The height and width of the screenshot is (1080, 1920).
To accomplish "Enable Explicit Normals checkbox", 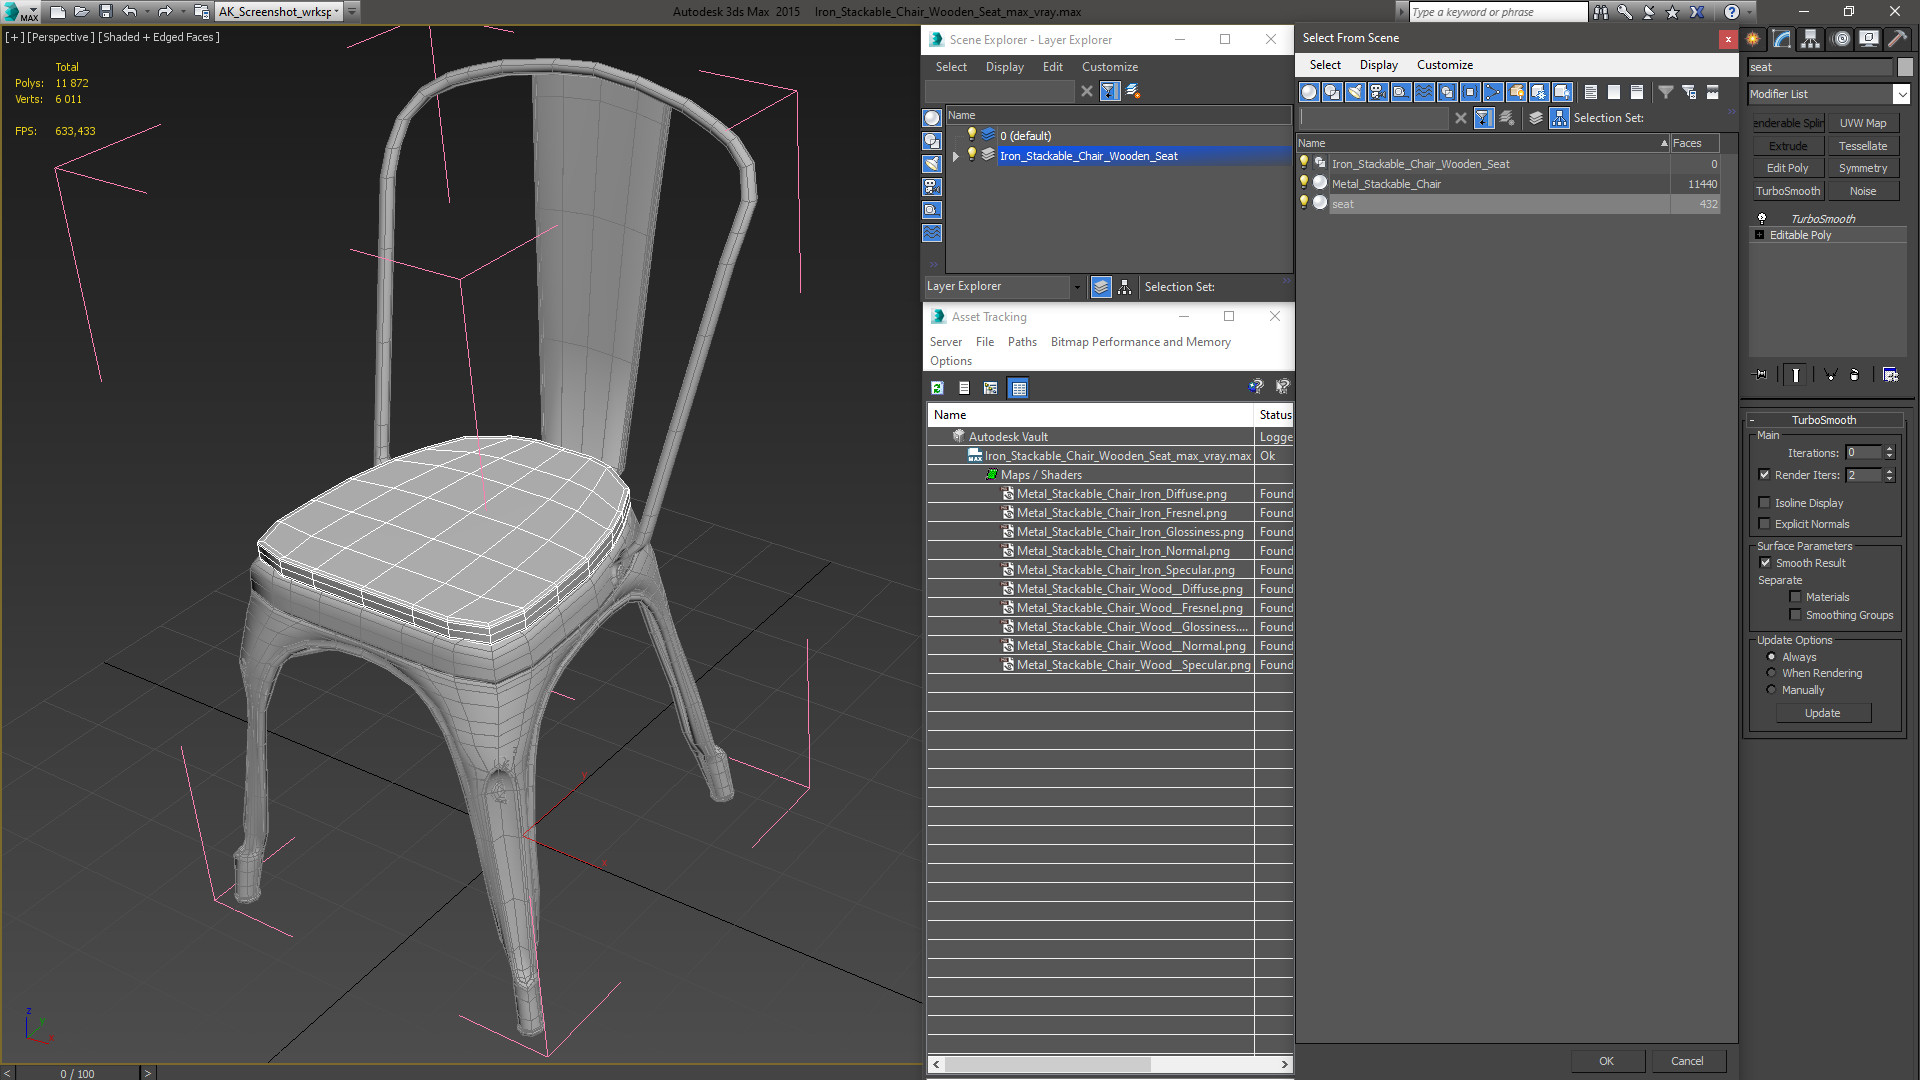I will pyautogui.click(x=1764, y=524).
